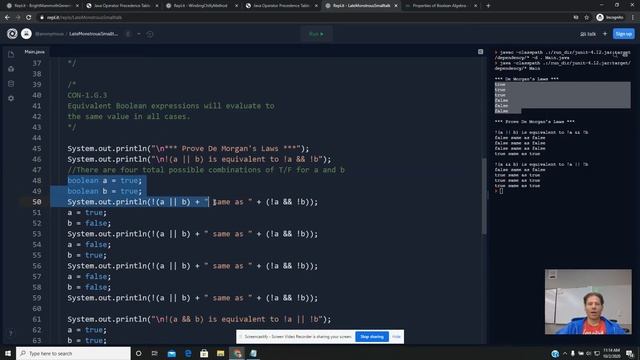Open the Windows notification center

pos(630,353)
